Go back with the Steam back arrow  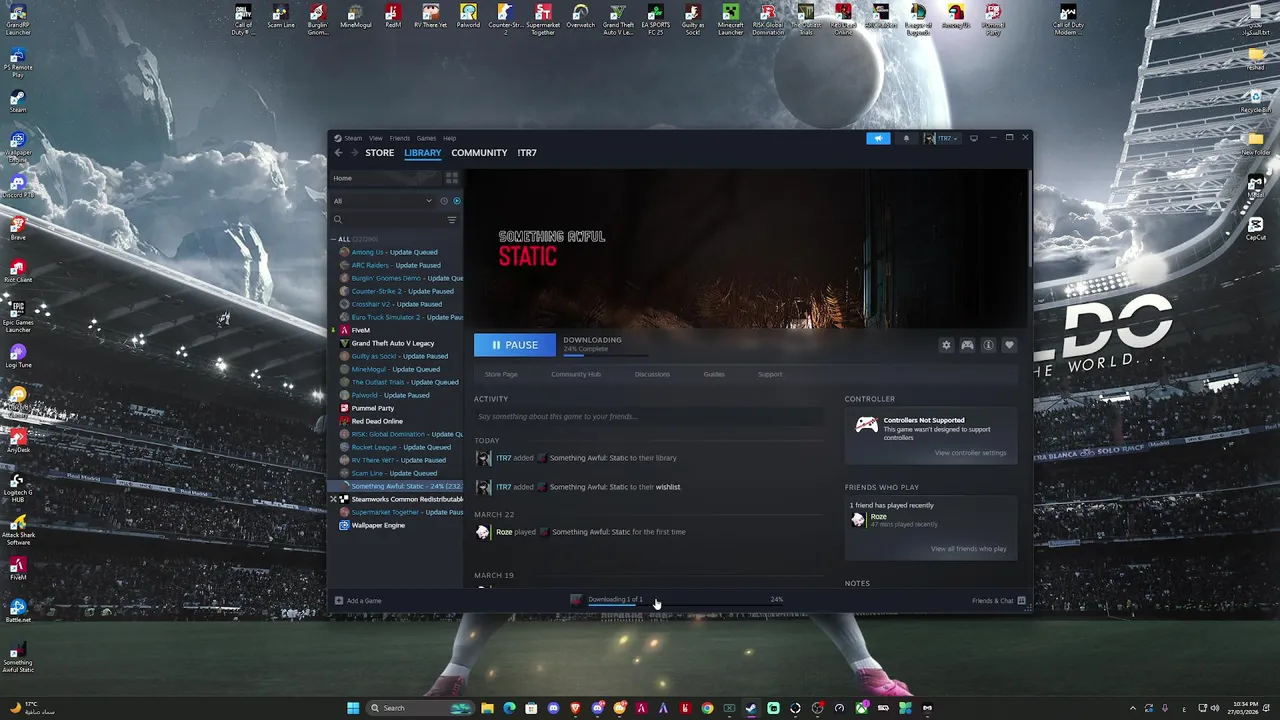338,153
